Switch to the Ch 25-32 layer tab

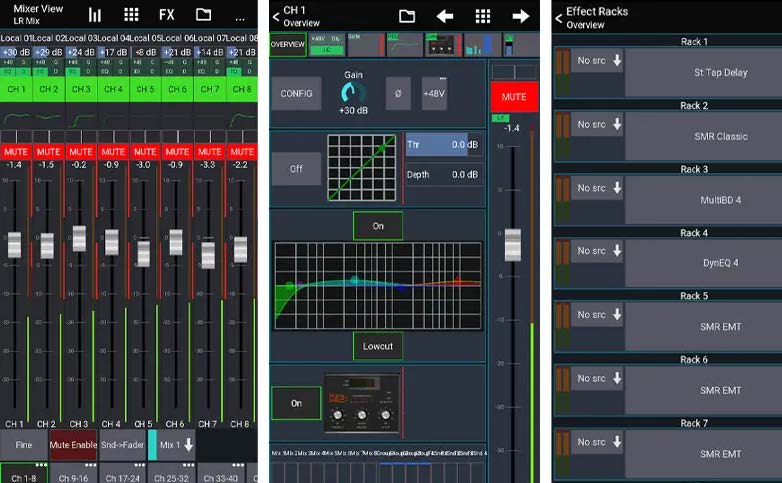[x=172, y=473]
